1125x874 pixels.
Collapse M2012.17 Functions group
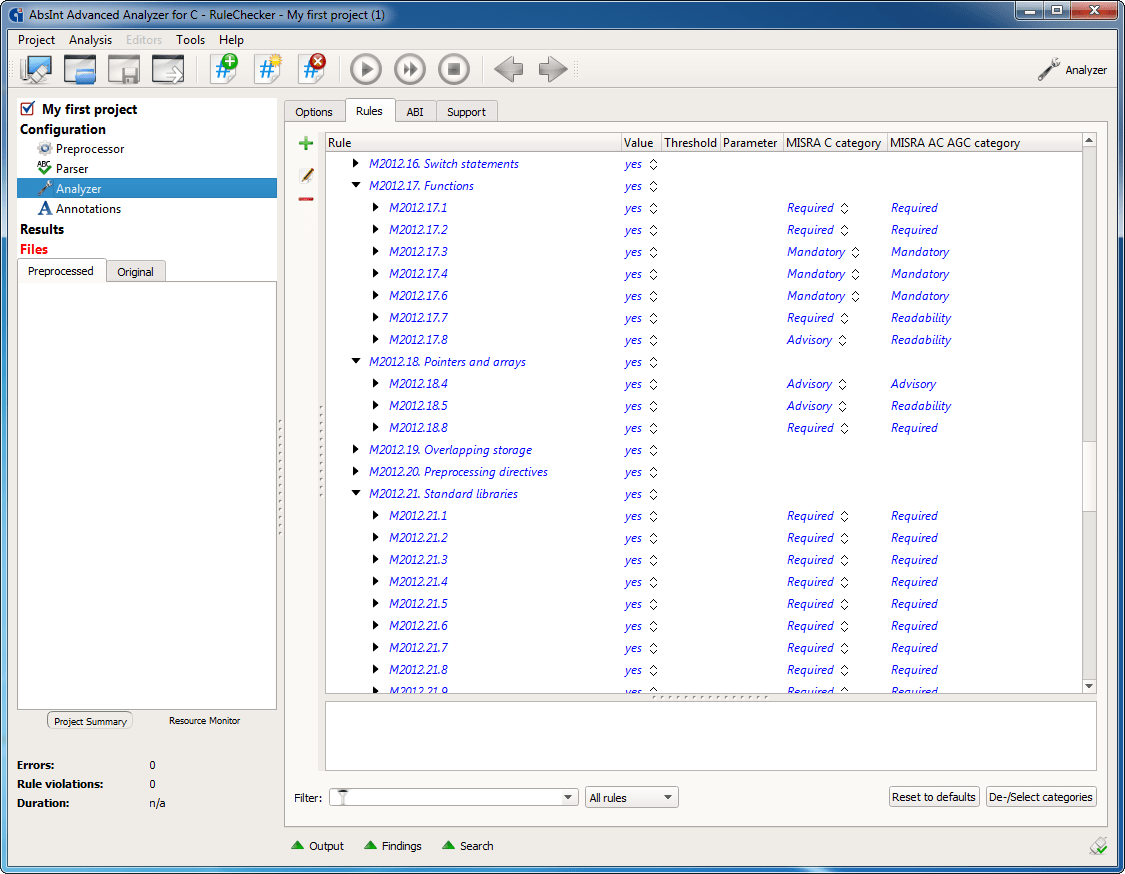pyautogui.click(x=356, y=185)
